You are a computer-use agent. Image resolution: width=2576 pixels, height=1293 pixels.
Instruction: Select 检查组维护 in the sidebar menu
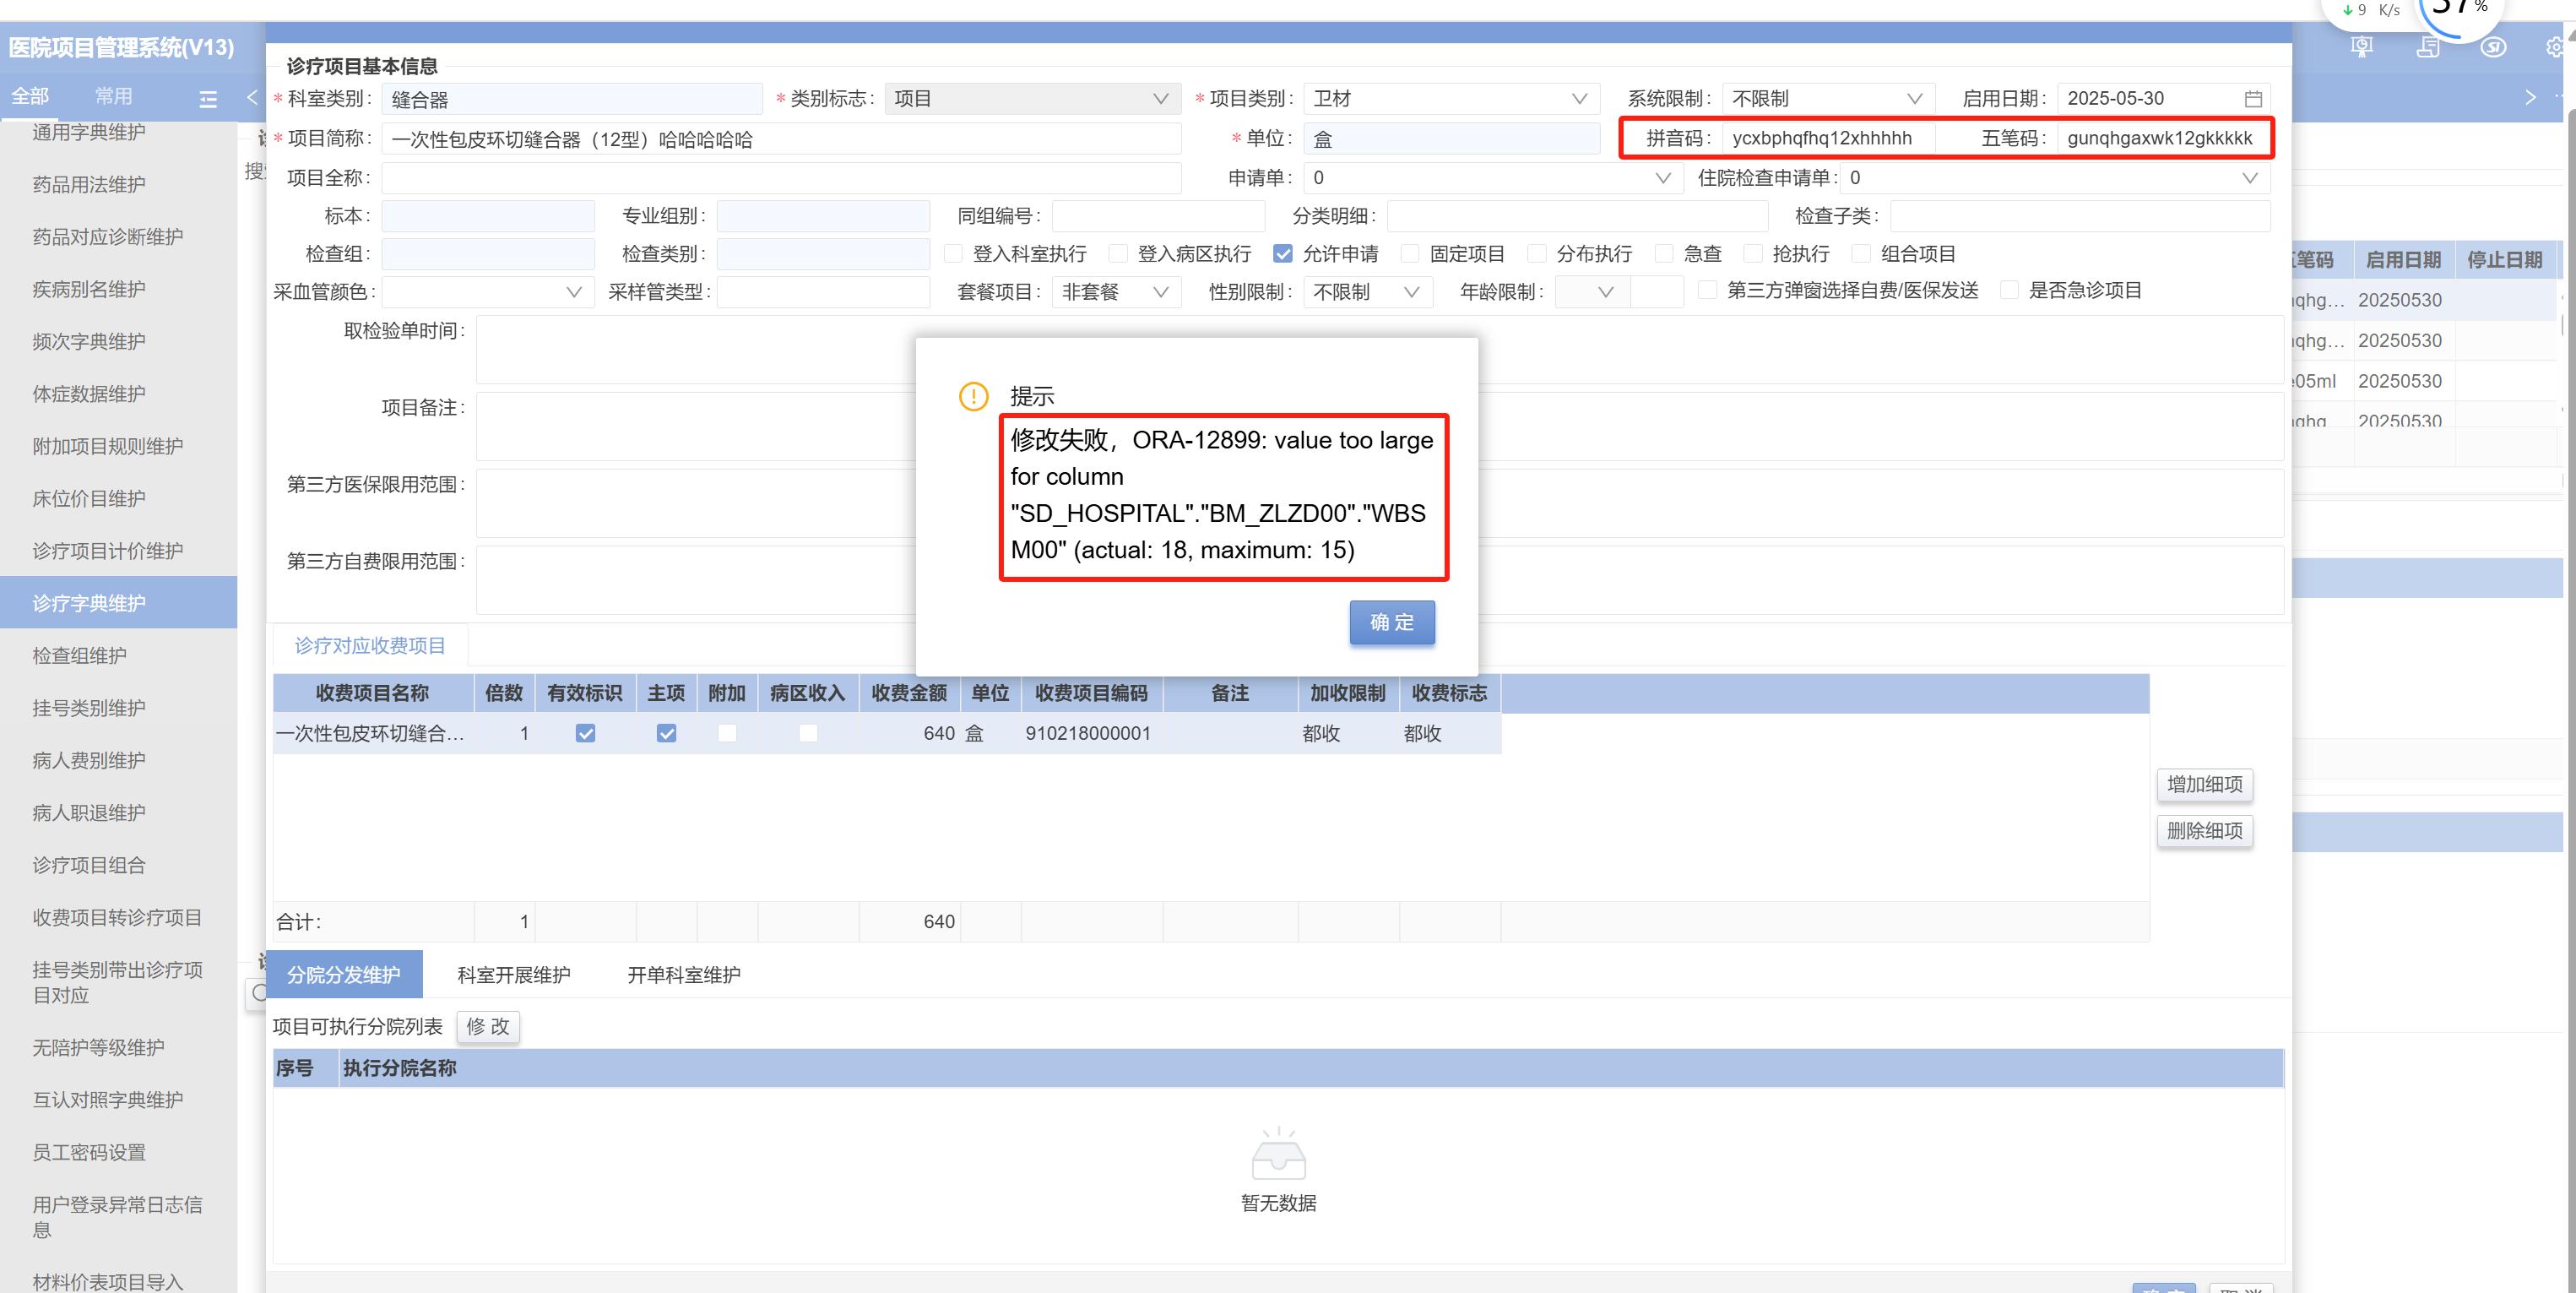pyautogui.click(x=80, y=656)
